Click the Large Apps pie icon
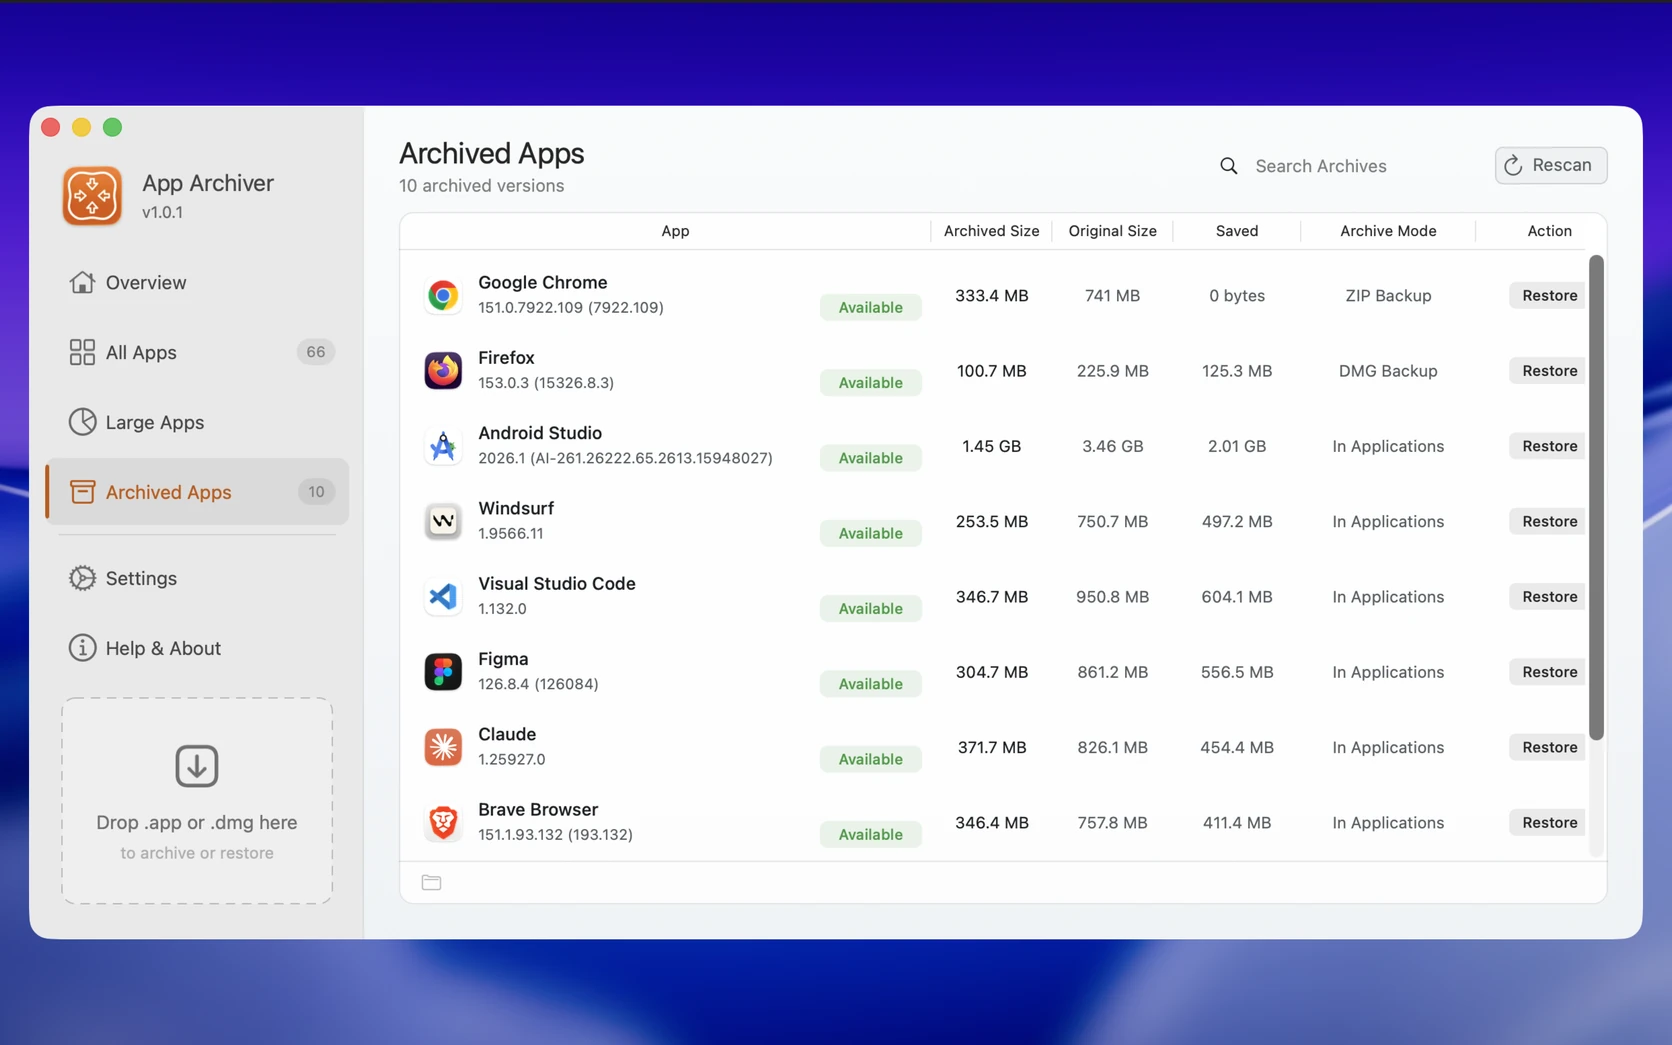Viewport: 1672px width, 1045px height. click(82, 422)
